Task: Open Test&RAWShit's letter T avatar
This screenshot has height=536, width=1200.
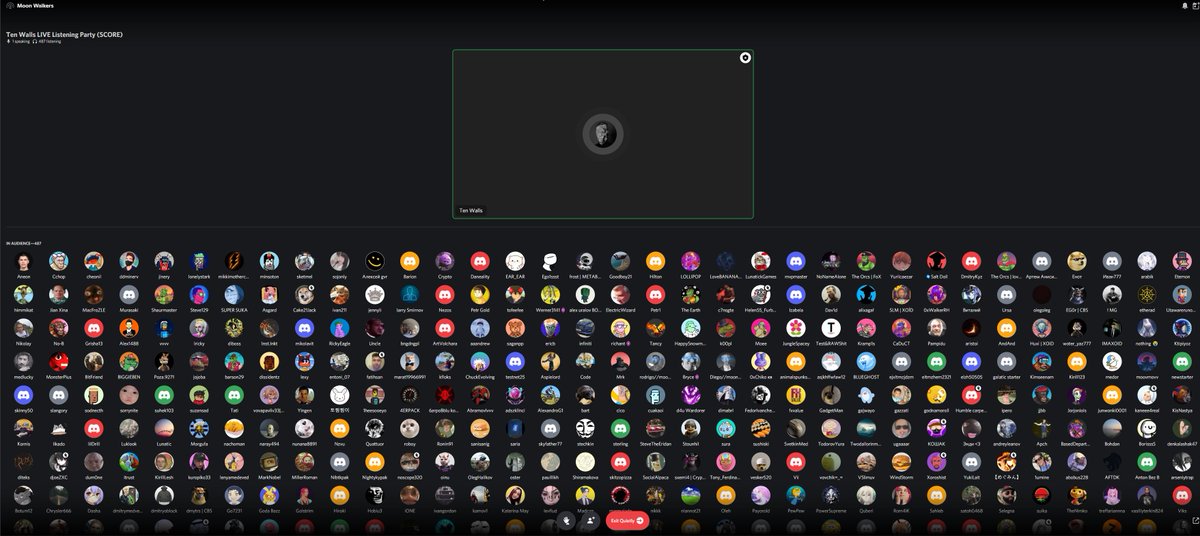Action: coord(831,328)
